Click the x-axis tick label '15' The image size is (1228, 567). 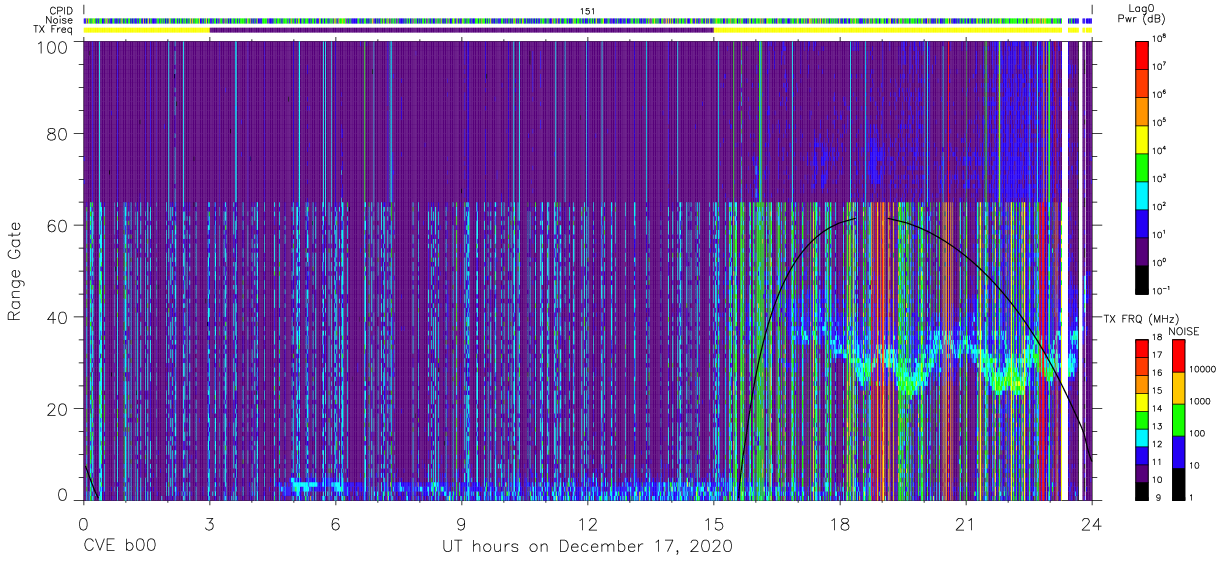714,523
